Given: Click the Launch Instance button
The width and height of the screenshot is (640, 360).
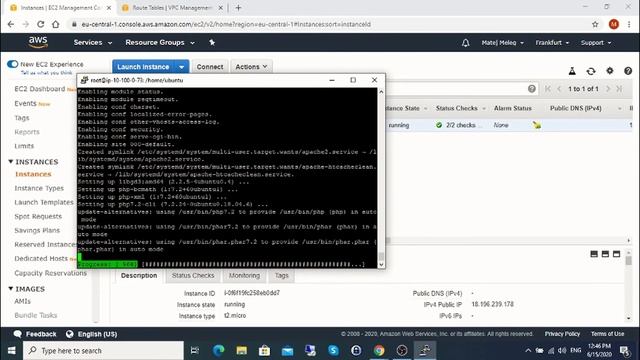Looking at the screenshot, I should click(143, 67).
